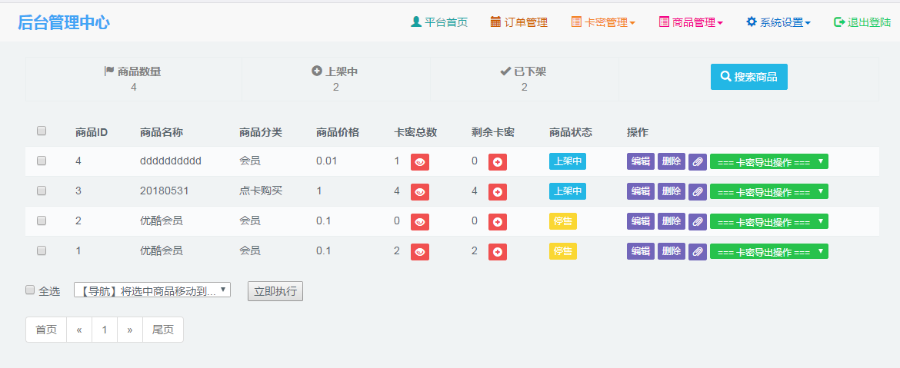900x368 pixels.
Task: Click price 0.01 cell
Action: pyautogui.click(x=327, y=161)
